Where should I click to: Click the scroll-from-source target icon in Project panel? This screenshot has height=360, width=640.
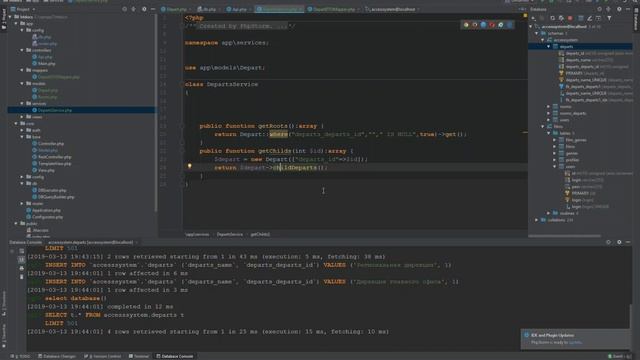tap(124, 9)
